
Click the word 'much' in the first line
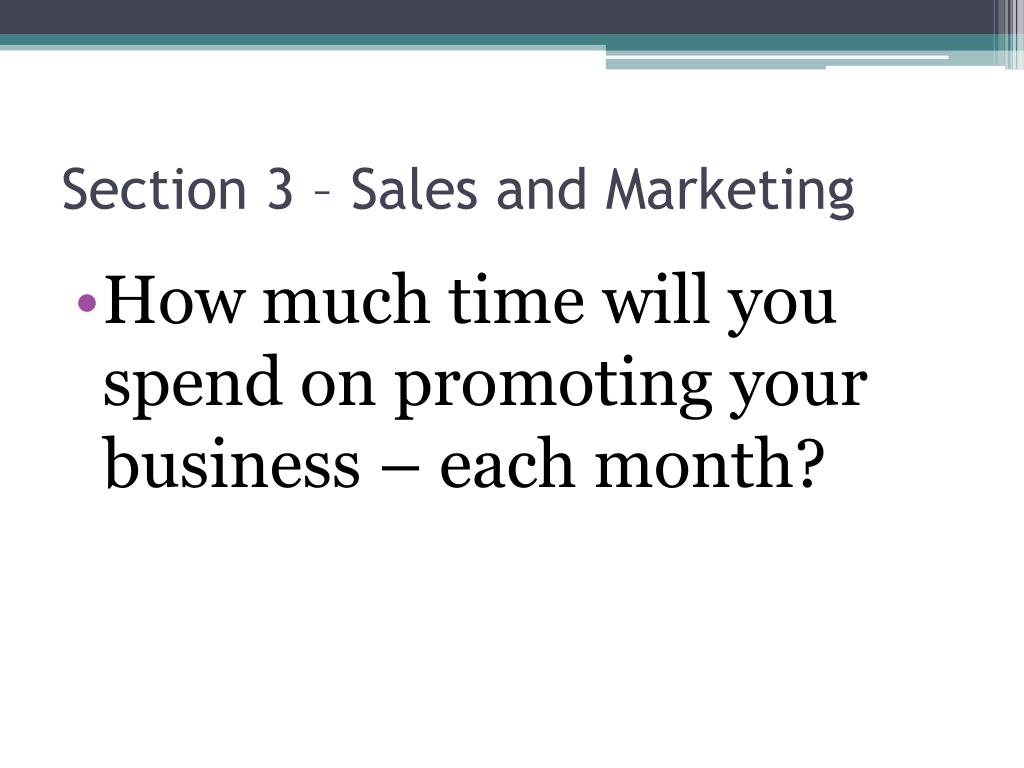click(346, 300)
